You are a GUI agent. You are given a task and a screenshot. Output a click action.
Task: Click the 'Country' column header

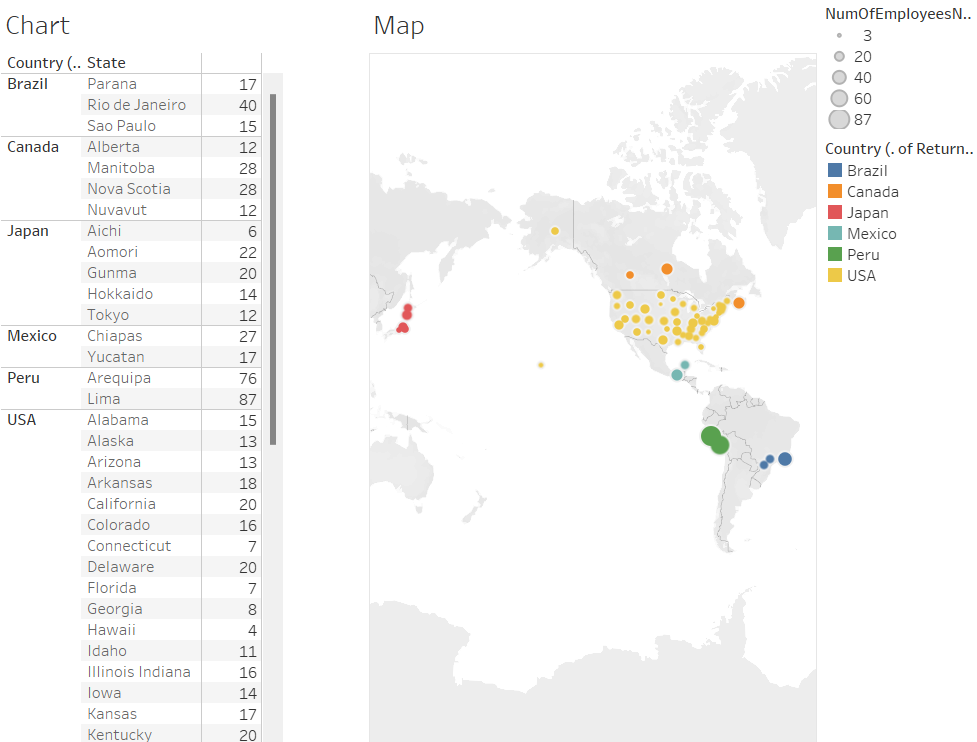(x=44, y=63)
